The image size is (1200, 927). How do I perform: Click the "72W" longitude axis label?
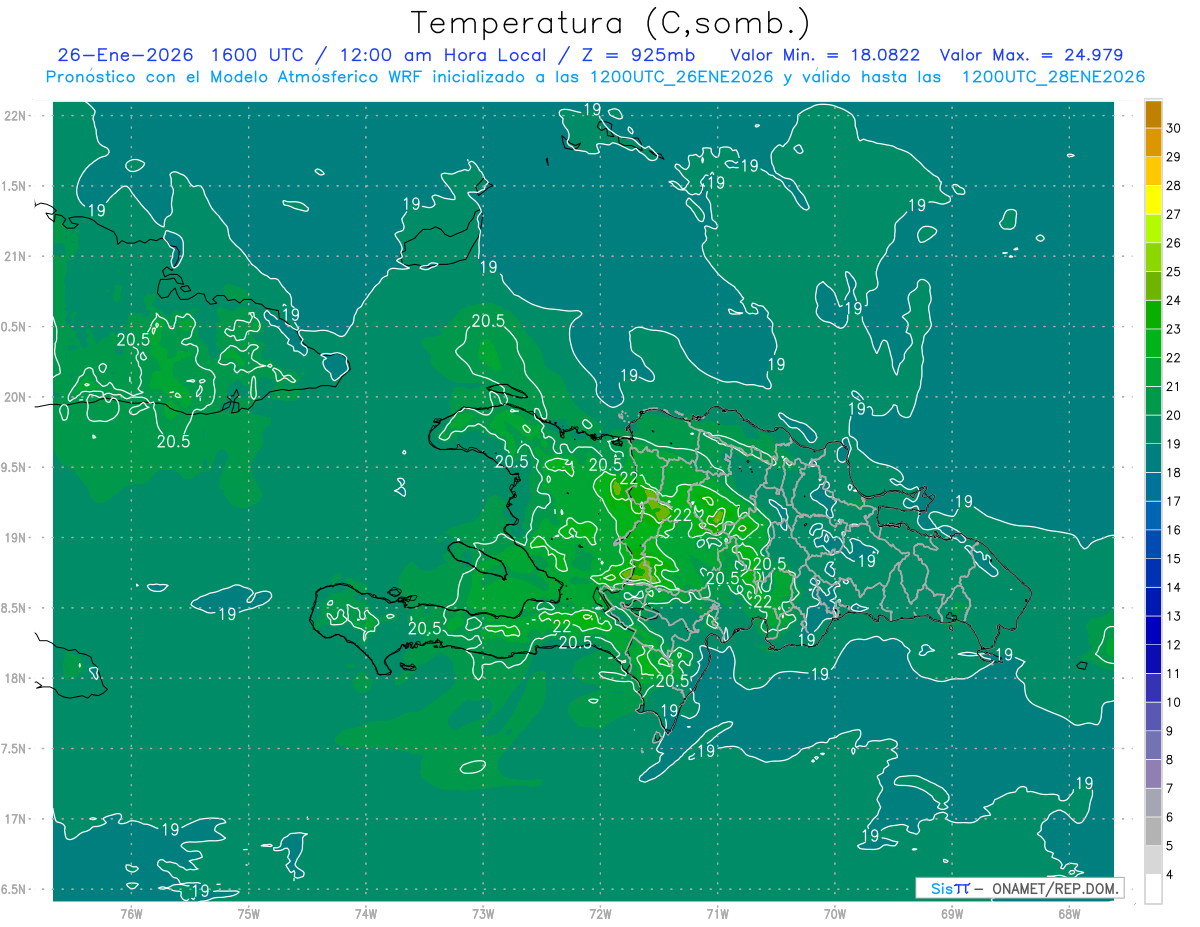click(x=601, y=914)
